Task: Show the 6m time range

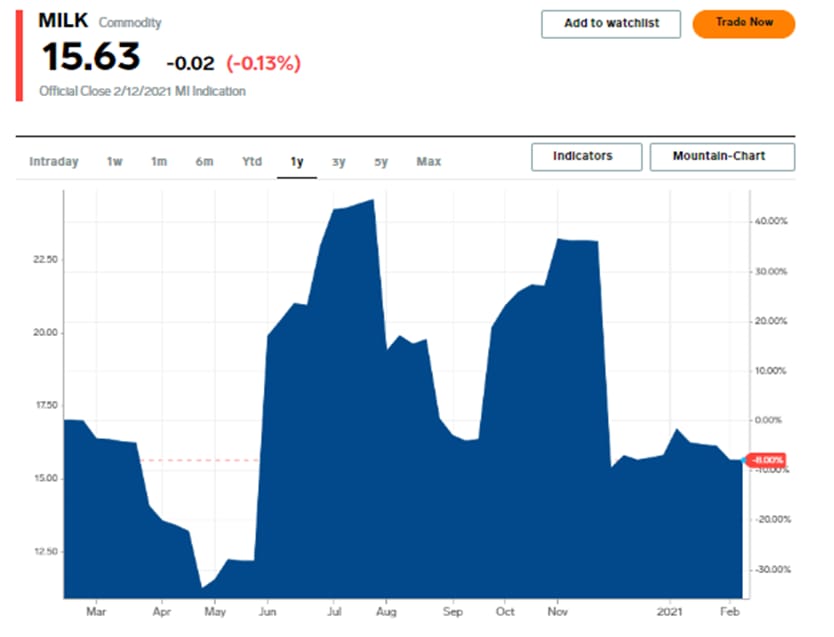Action: point(204,162)
